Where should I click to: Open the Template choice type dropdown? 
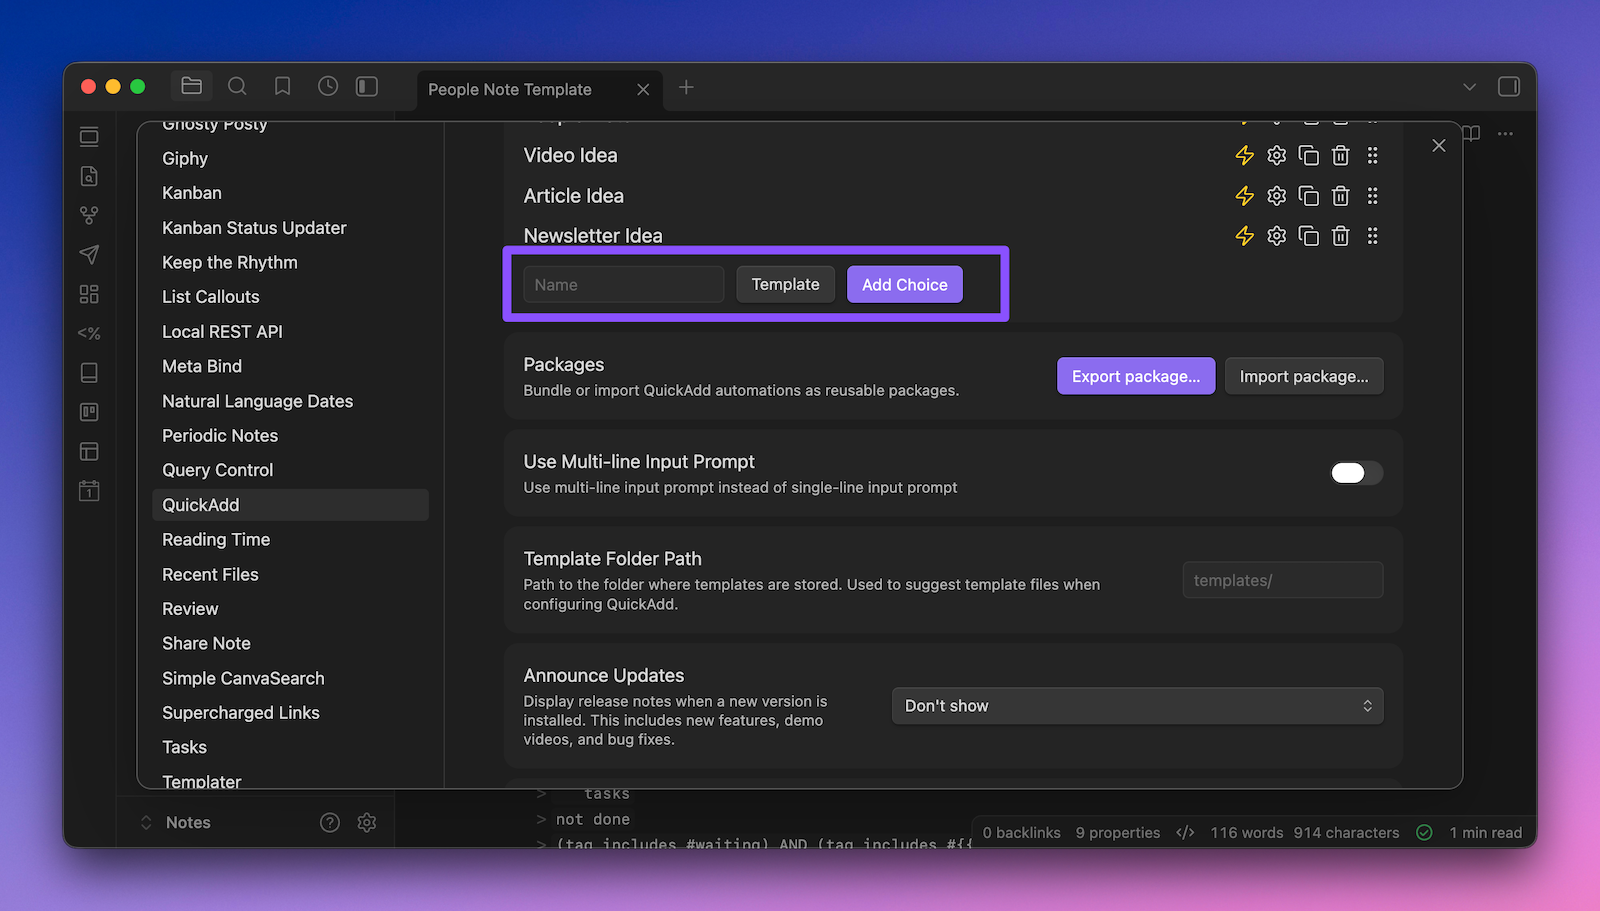click(785, 284)
